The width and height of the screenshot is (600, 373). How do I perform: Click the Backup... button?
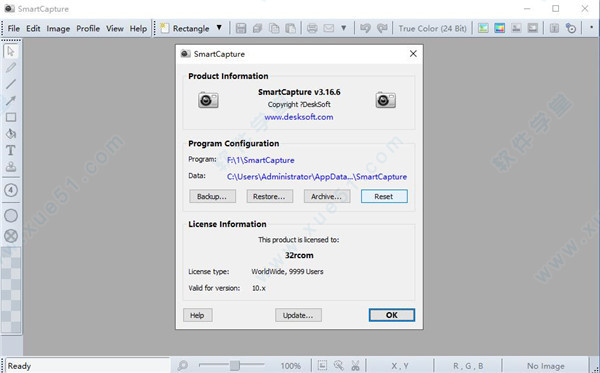212,196
